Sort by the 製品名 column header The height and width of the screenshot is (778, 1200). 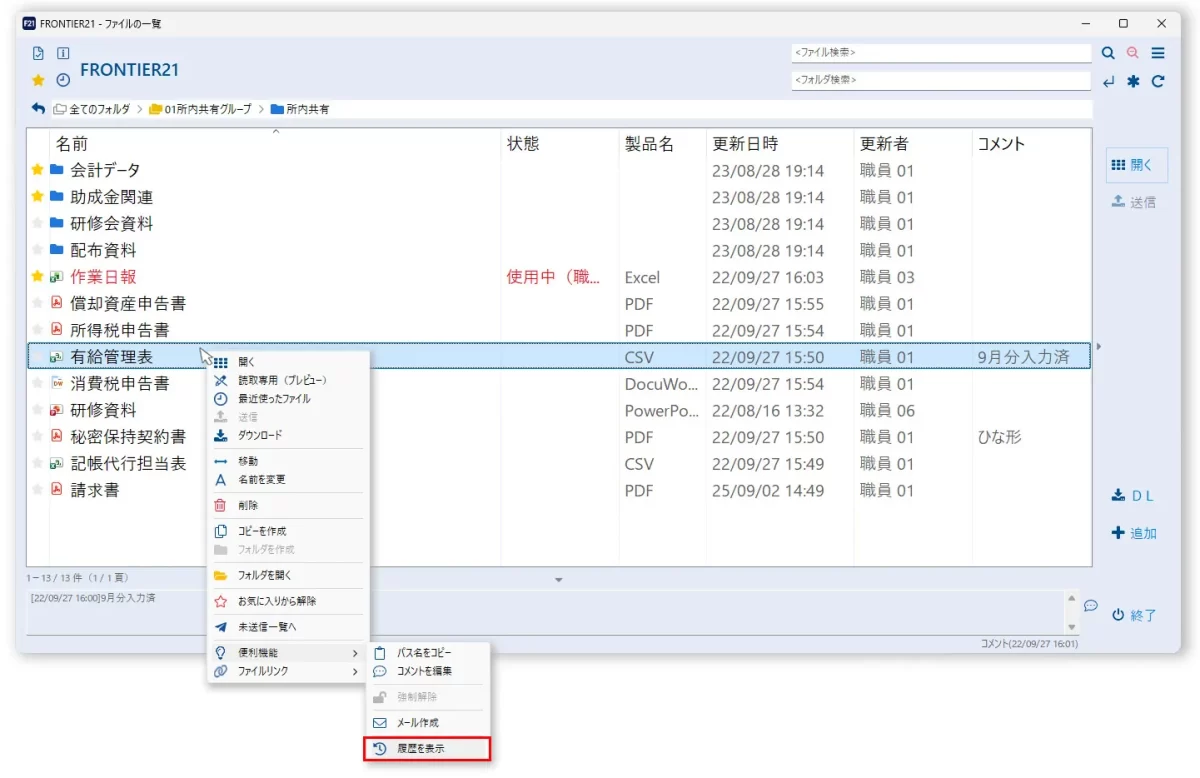pyautogui.click(x=649, y=144)
